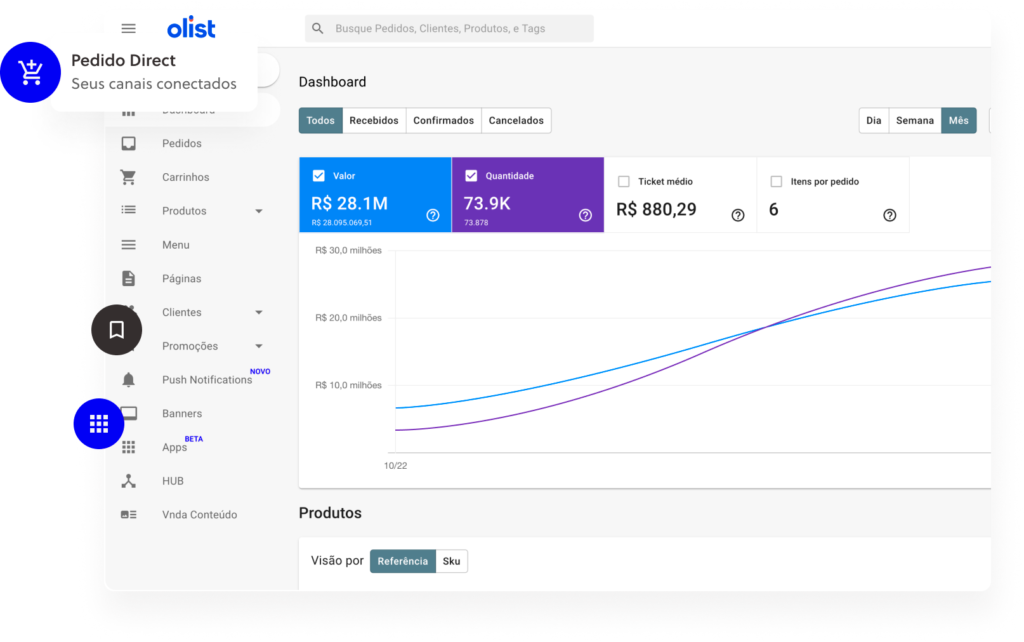Open the hamburger menu icon
The width and height of the screenshot is (1024, 642).
coord(128,29)
